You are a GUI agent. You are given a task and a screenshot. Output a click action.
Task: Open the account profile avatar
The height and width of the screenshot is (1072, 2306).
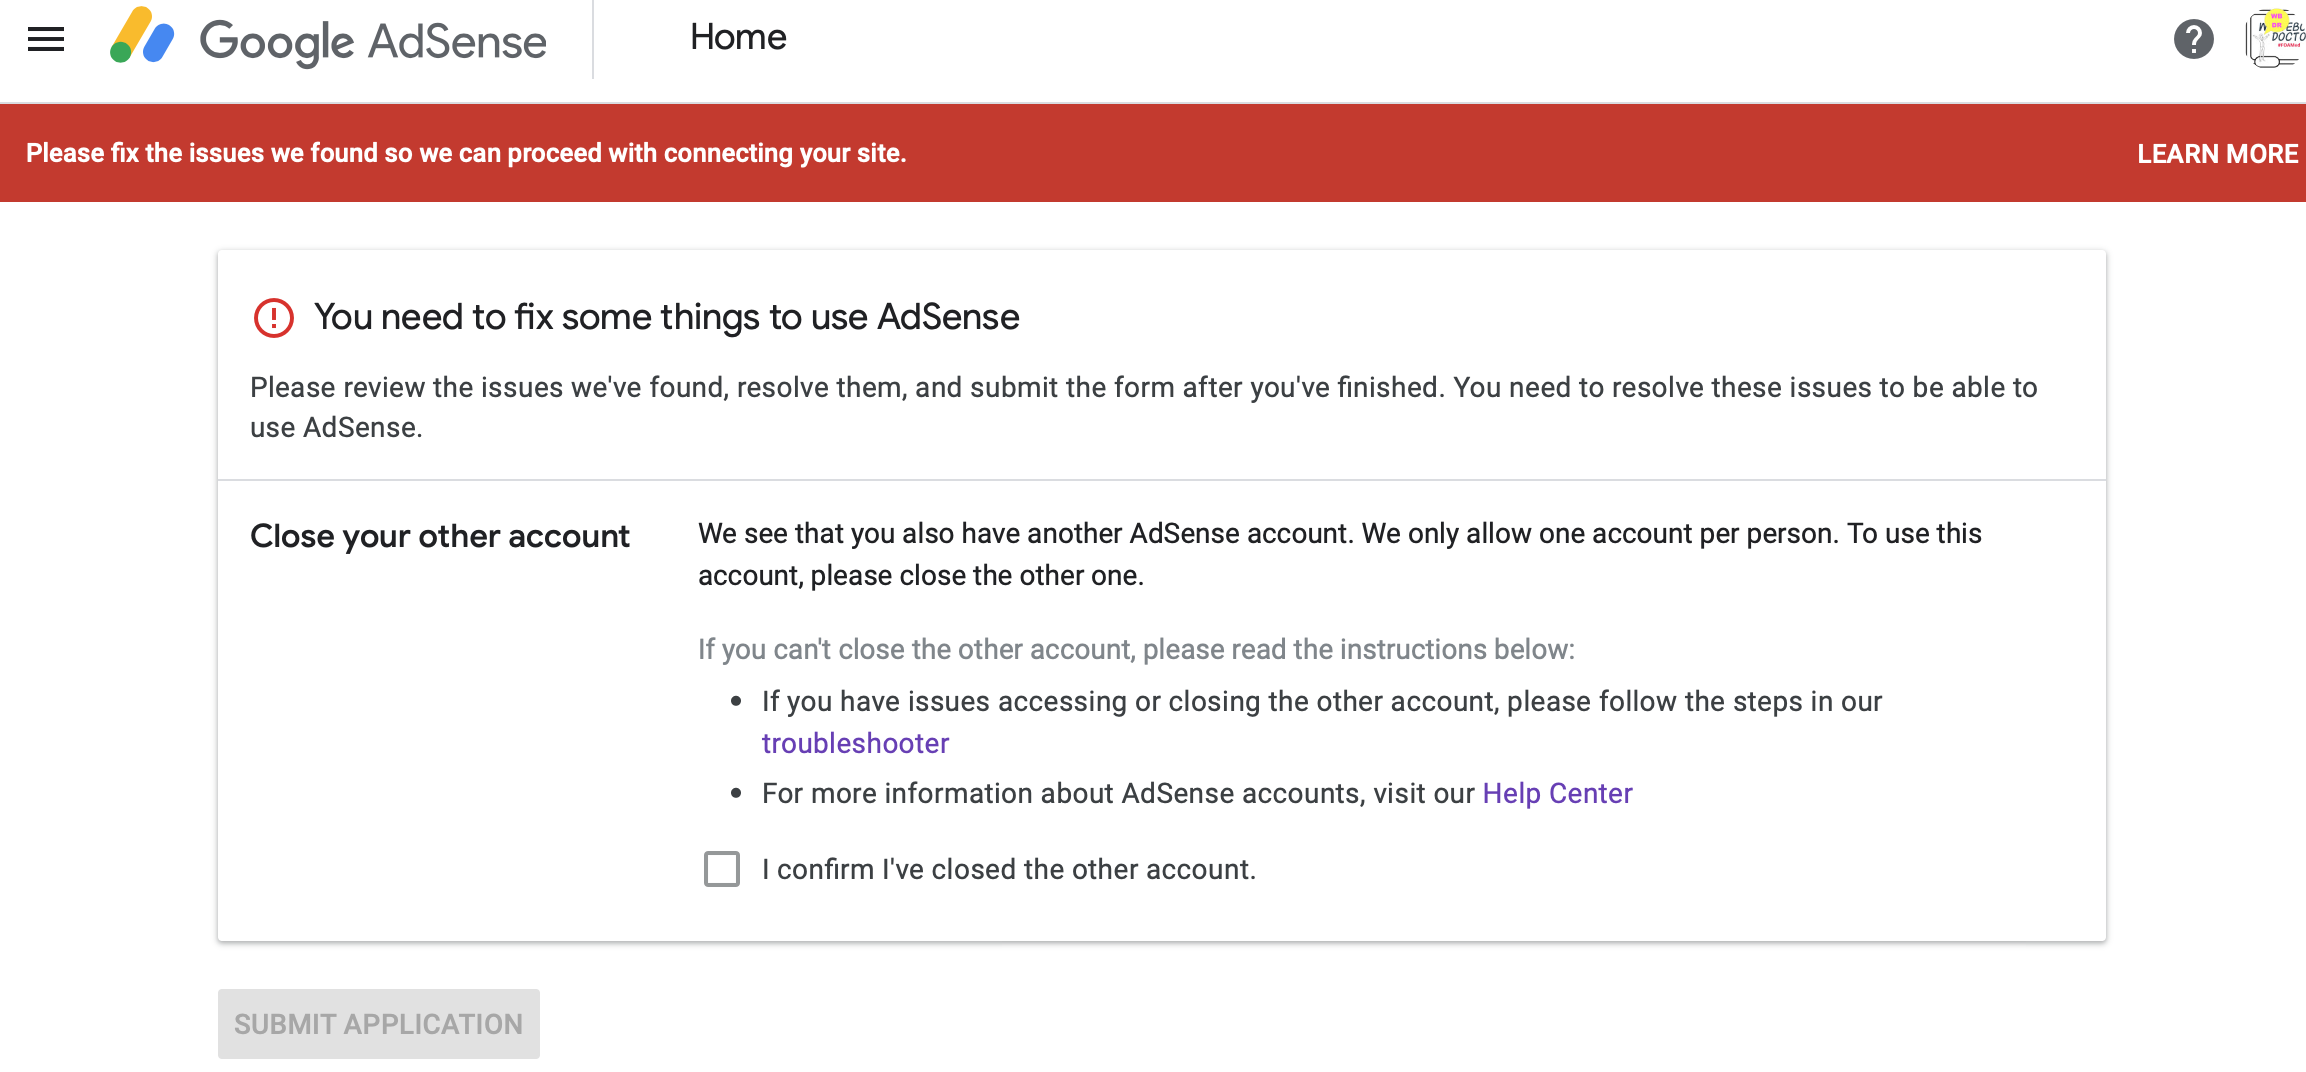click(x=2275, y=40)
